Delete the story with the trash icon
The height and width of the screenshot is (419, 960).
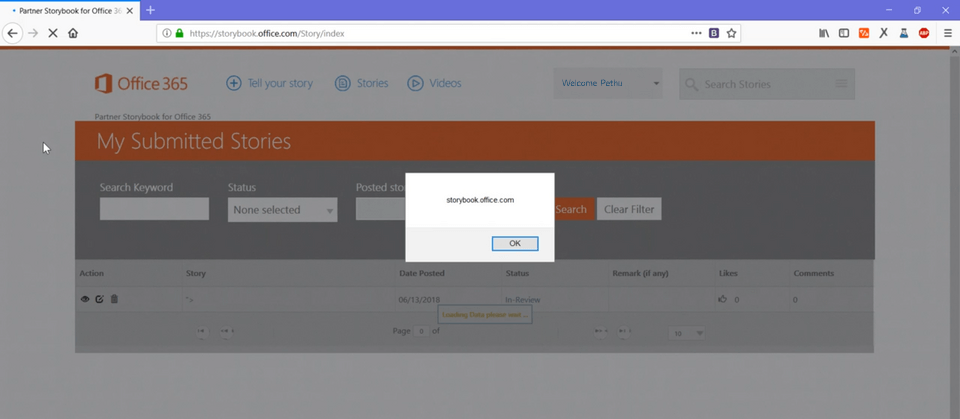click(x=114, y=299)
